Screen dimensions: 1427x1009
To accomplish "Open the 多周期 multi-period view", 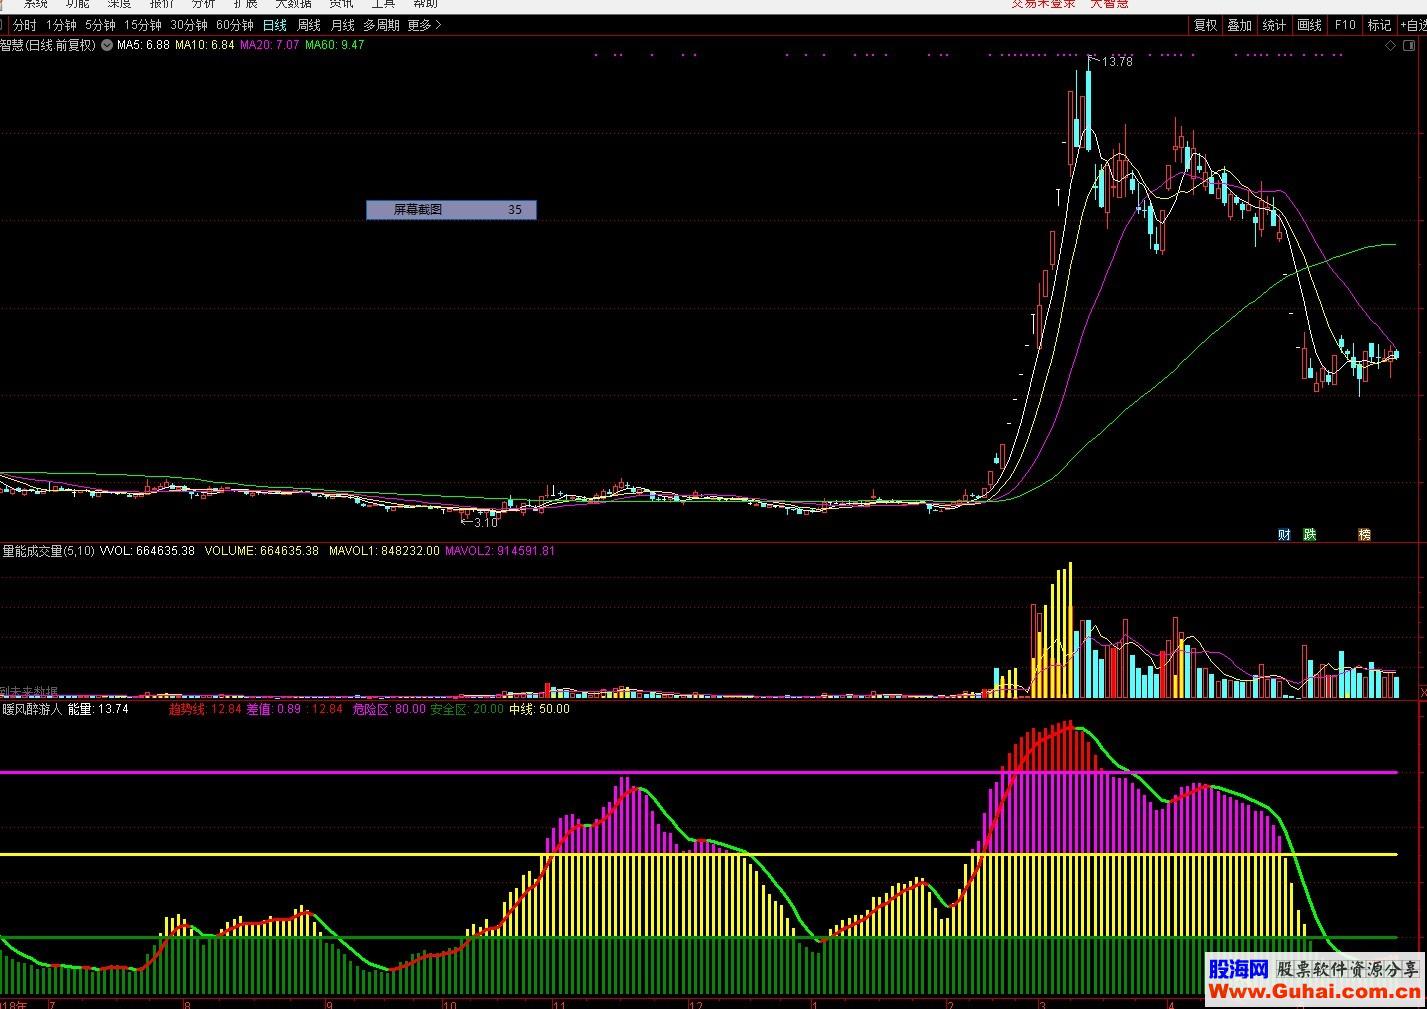I will [x=381, y=25].
